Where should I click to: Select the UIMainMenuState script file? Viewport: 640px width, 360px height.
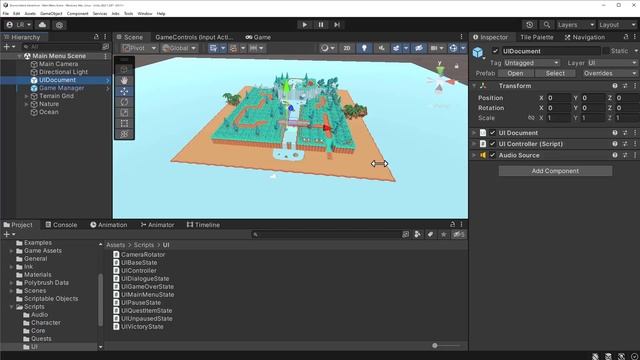147,295
